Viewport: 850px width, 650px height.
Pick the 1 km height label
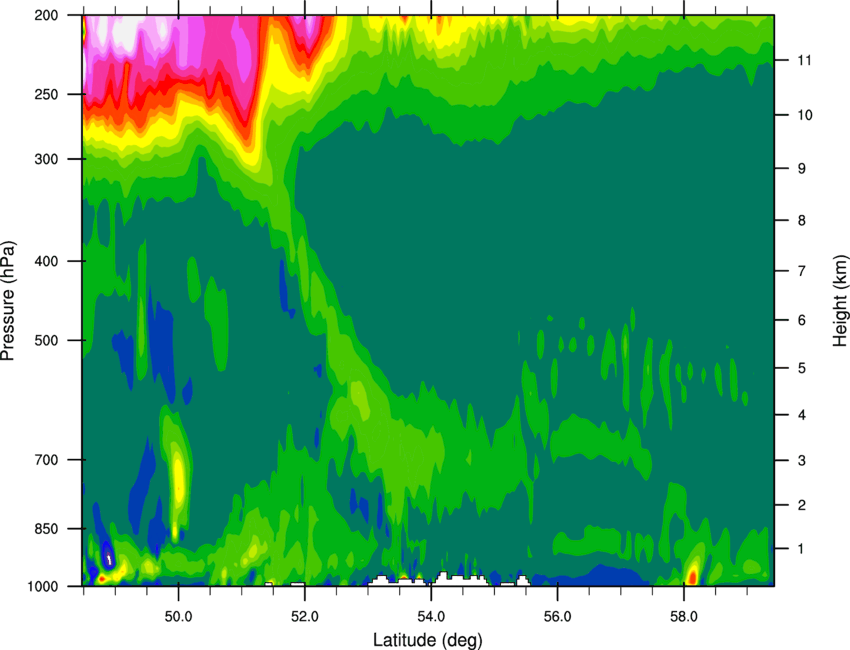coord(802,549)
